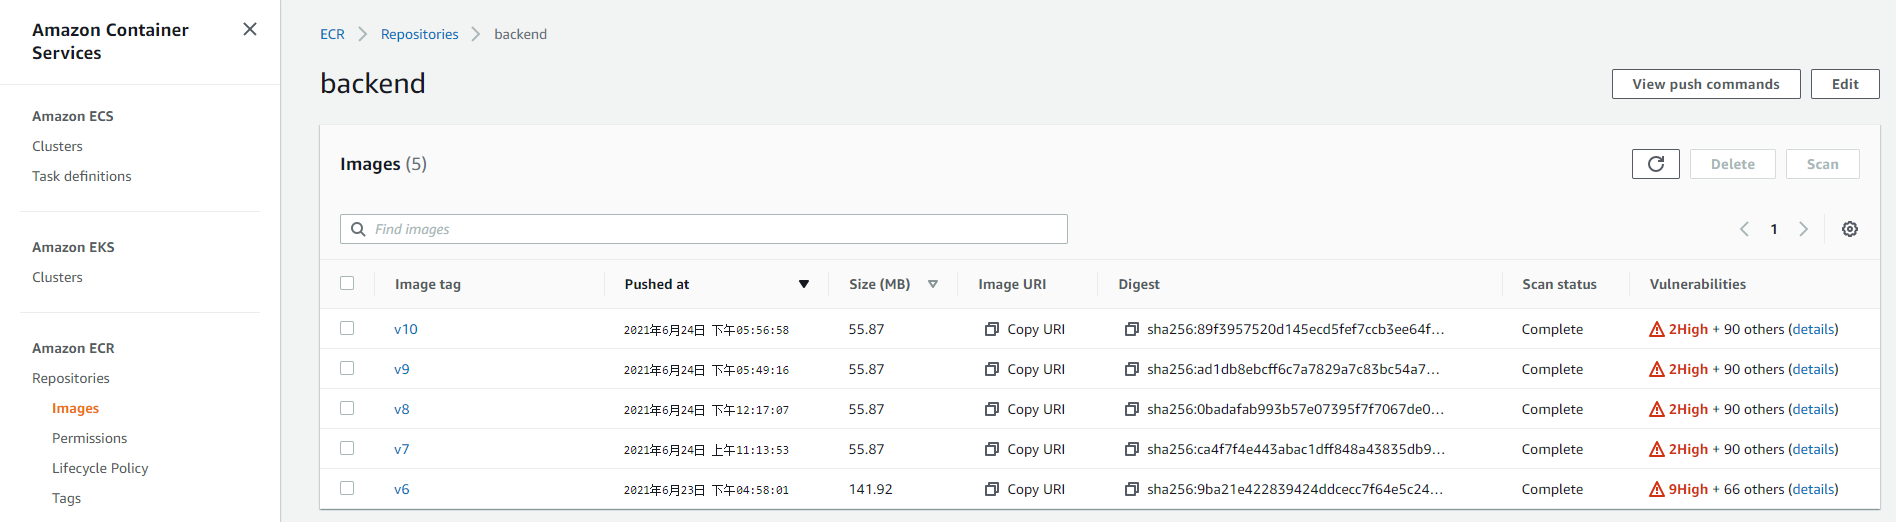Sort by Size (MB) arrow
The image size is (1896, 522).
(x=933, y=284)
